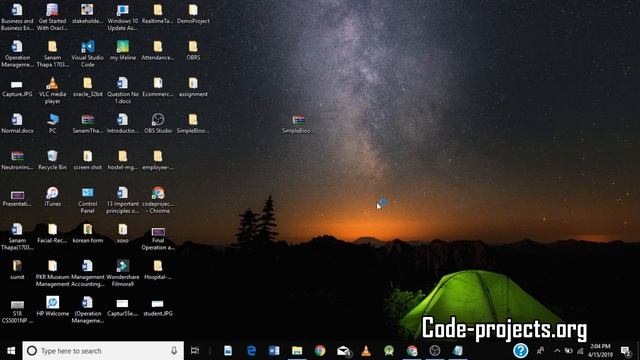Select the assignment folder icon
The image size is (640, 360).
click(x=193, y=87)
